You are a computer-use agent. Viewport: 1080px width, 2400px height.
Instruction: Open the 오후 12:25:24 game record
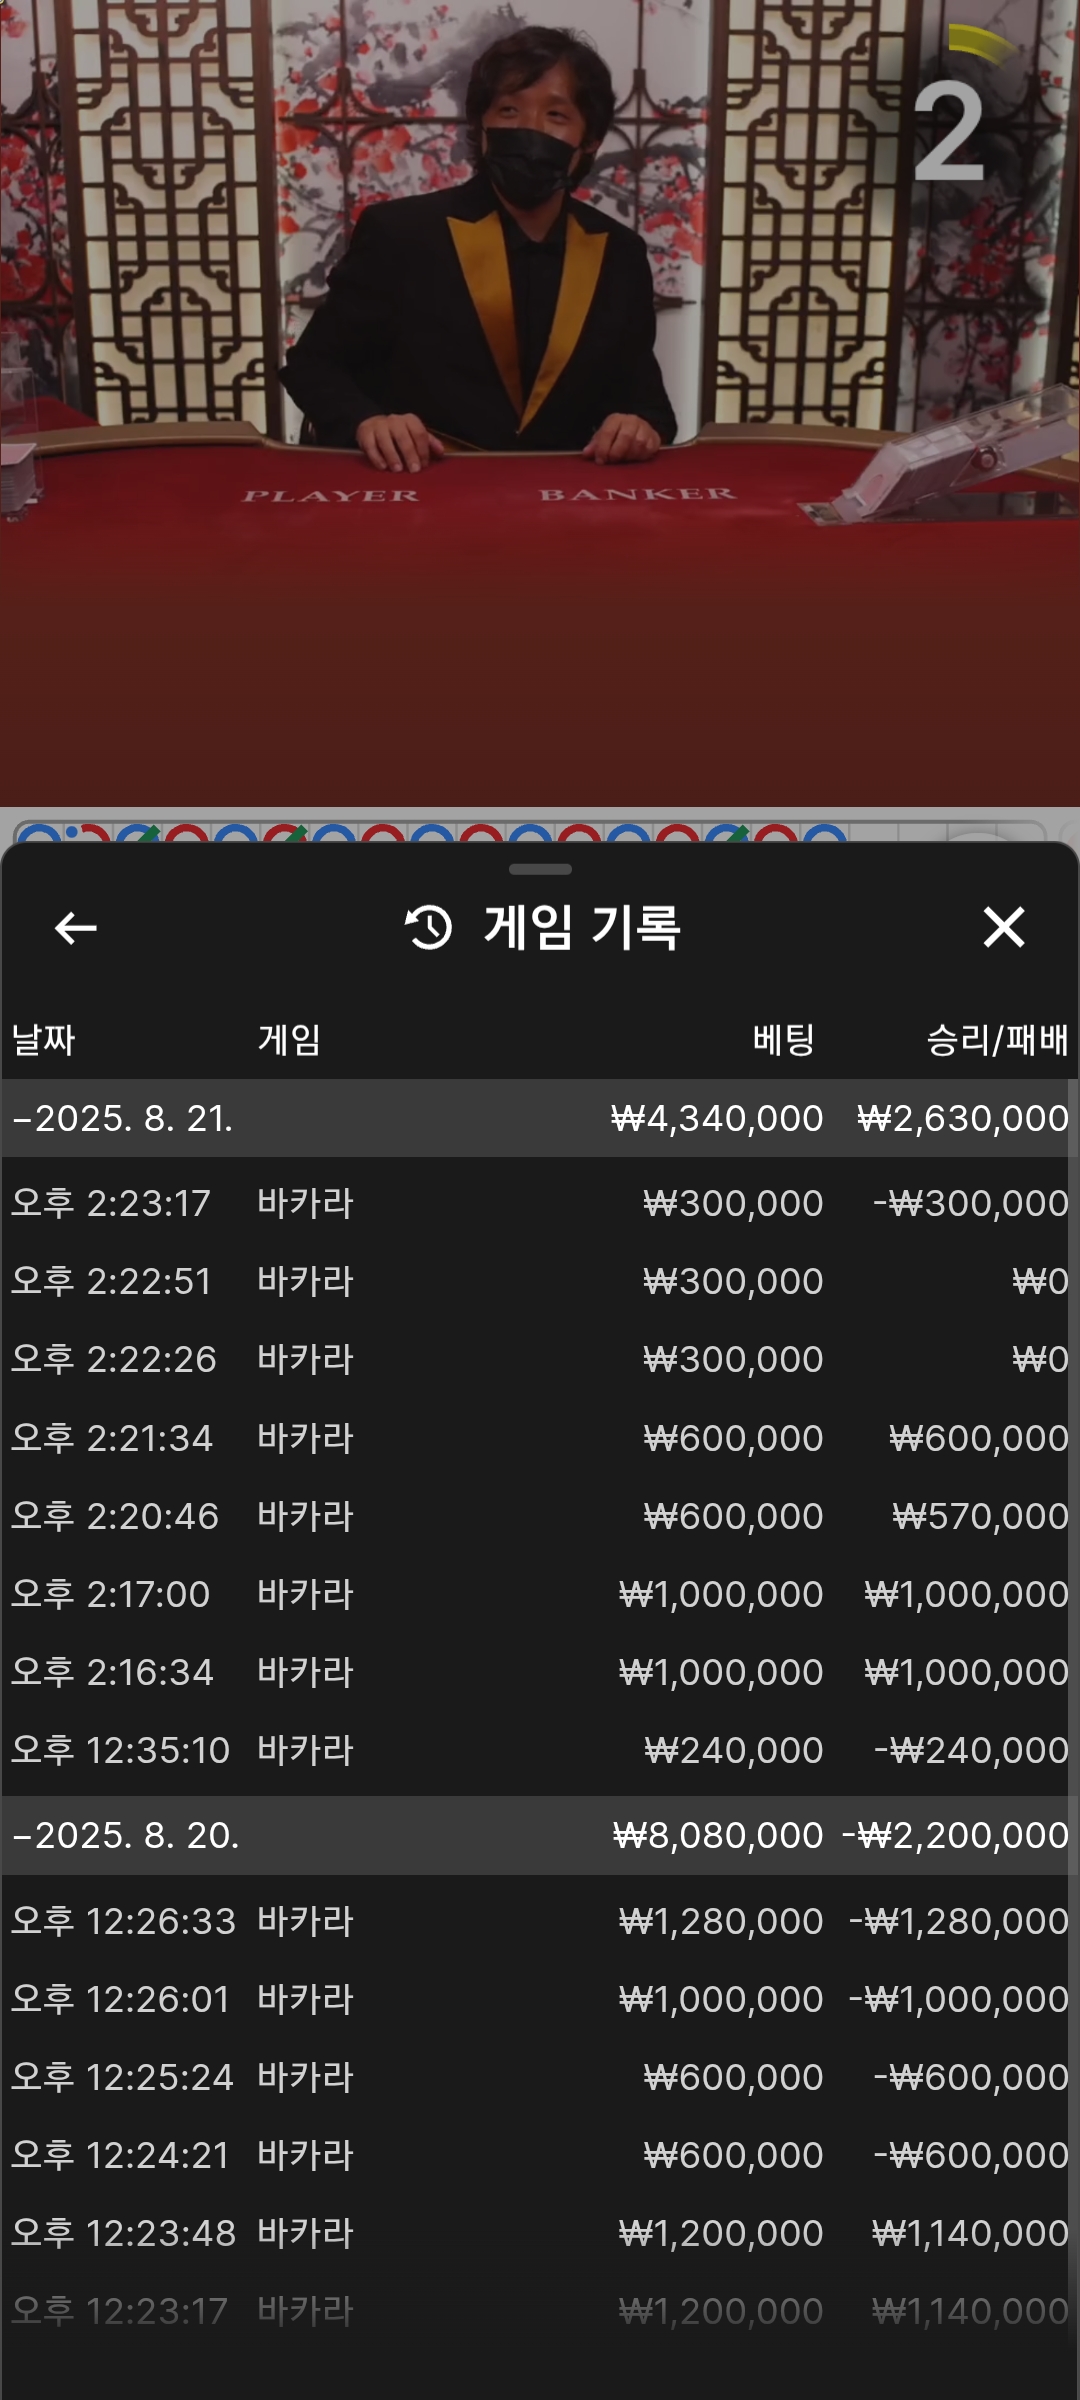[540, 2077]
